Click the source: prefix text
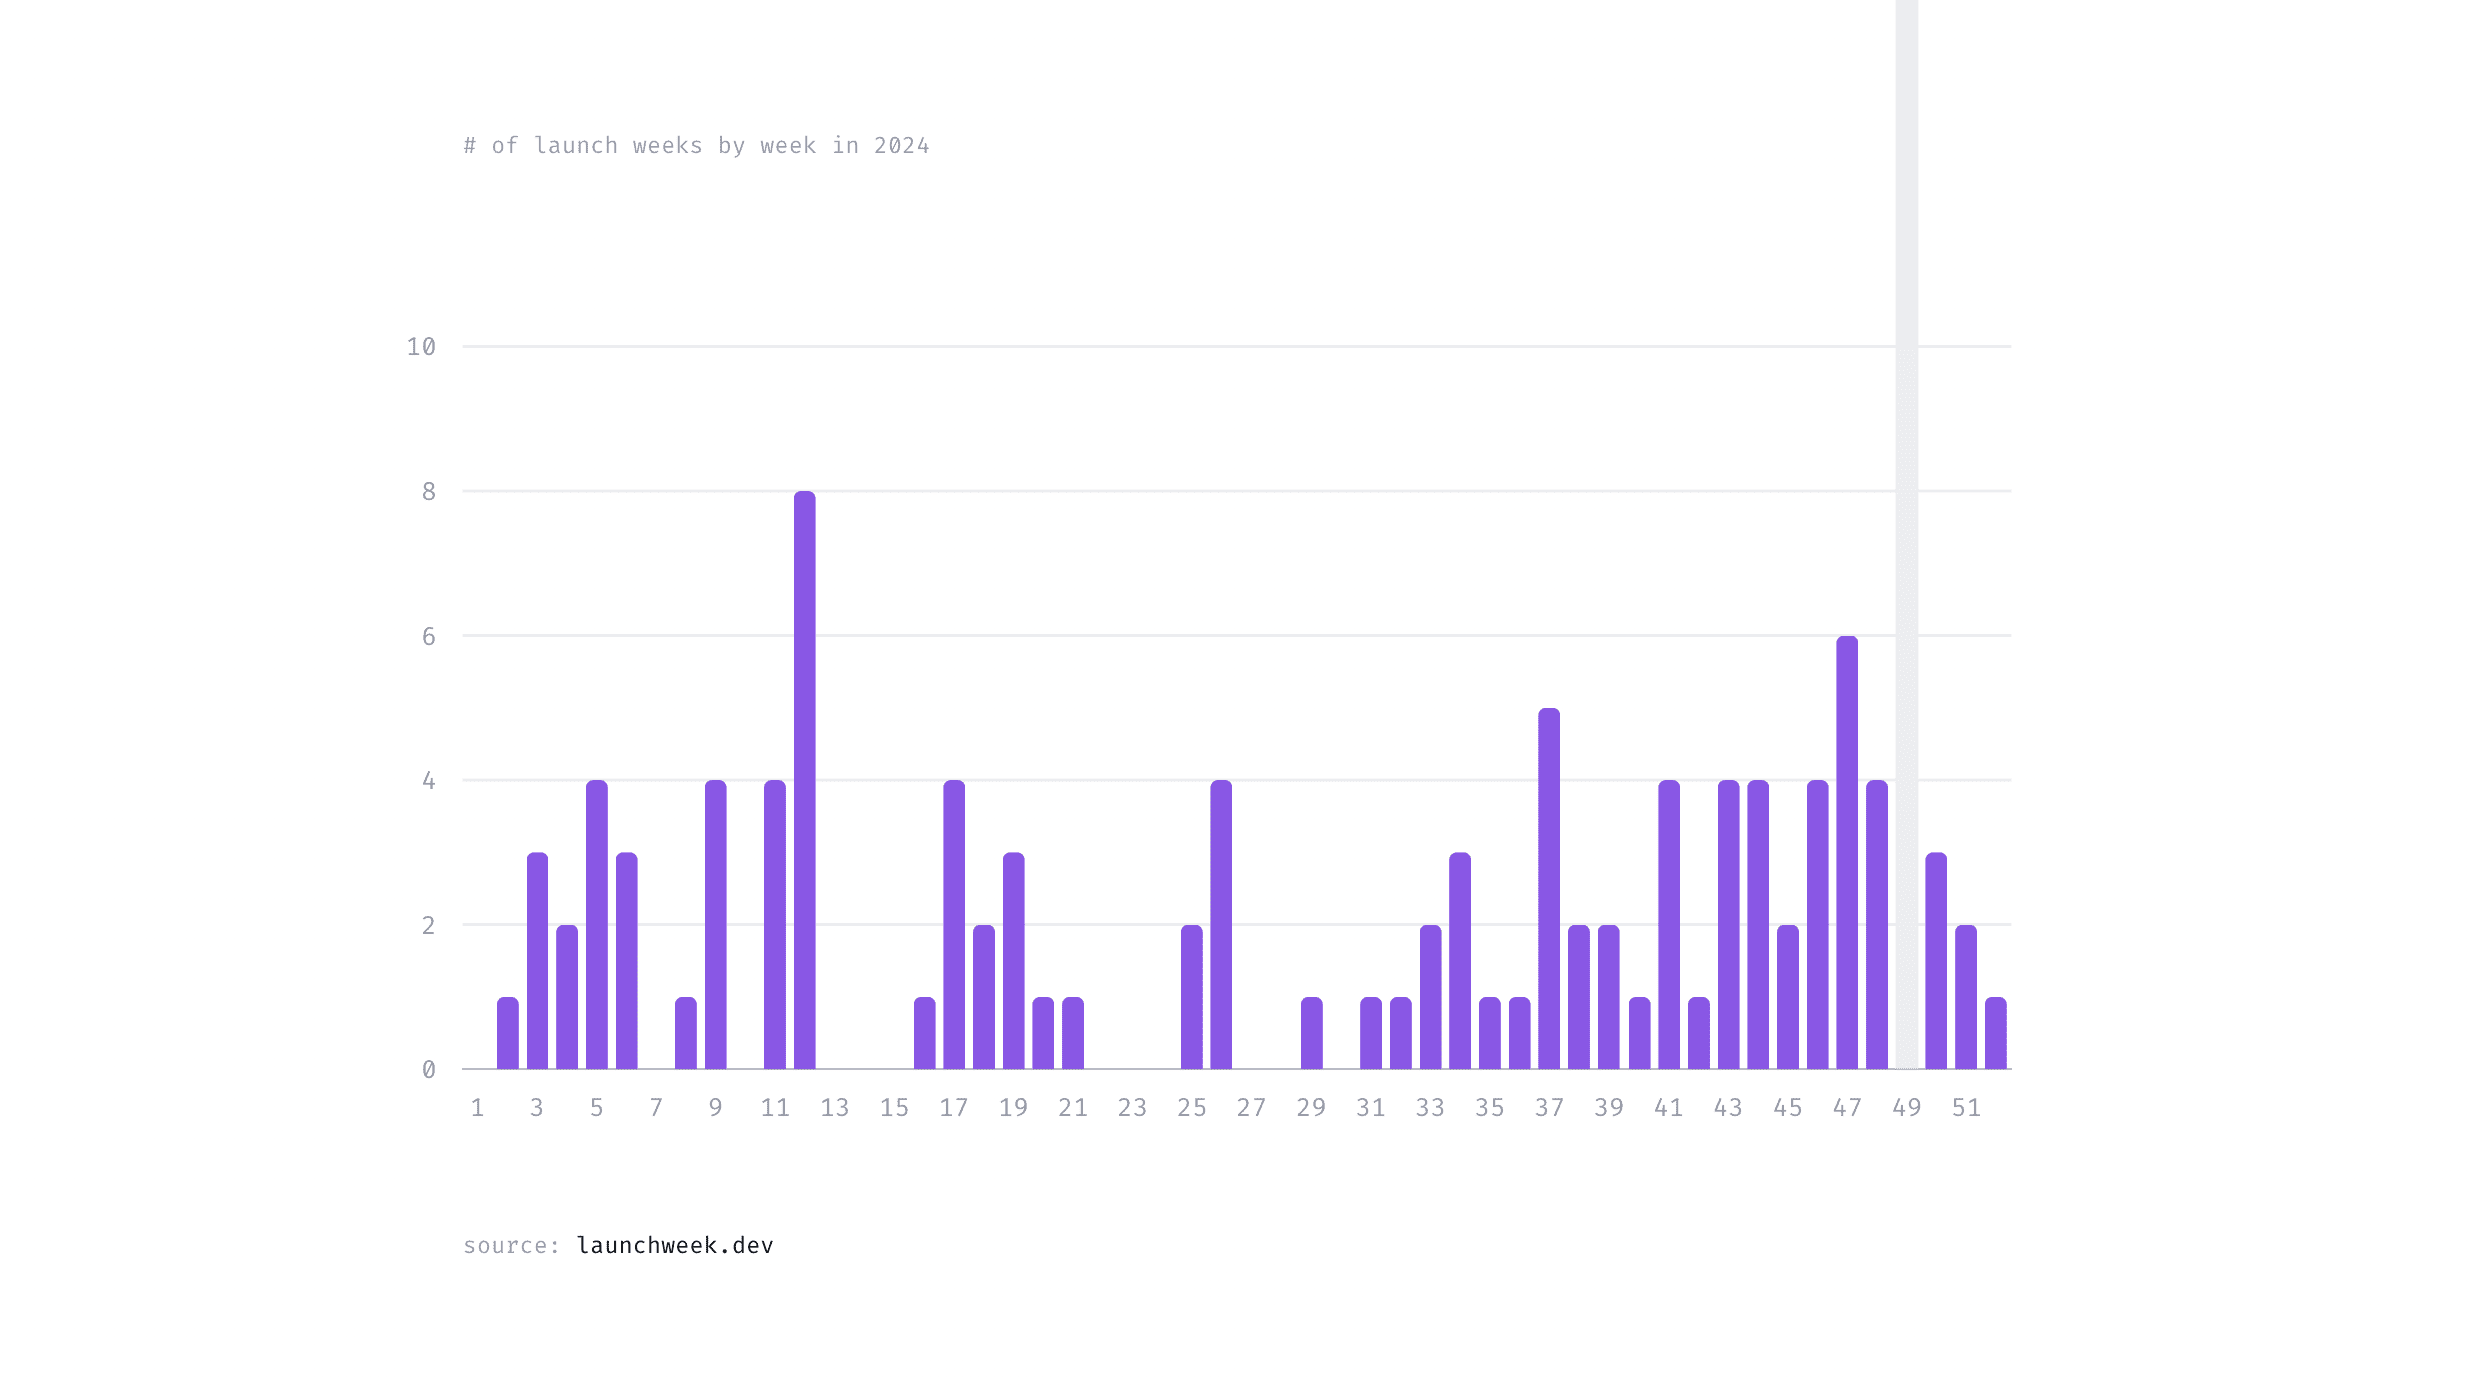The image size is (2472, 1388). (x=510, y=1244)
